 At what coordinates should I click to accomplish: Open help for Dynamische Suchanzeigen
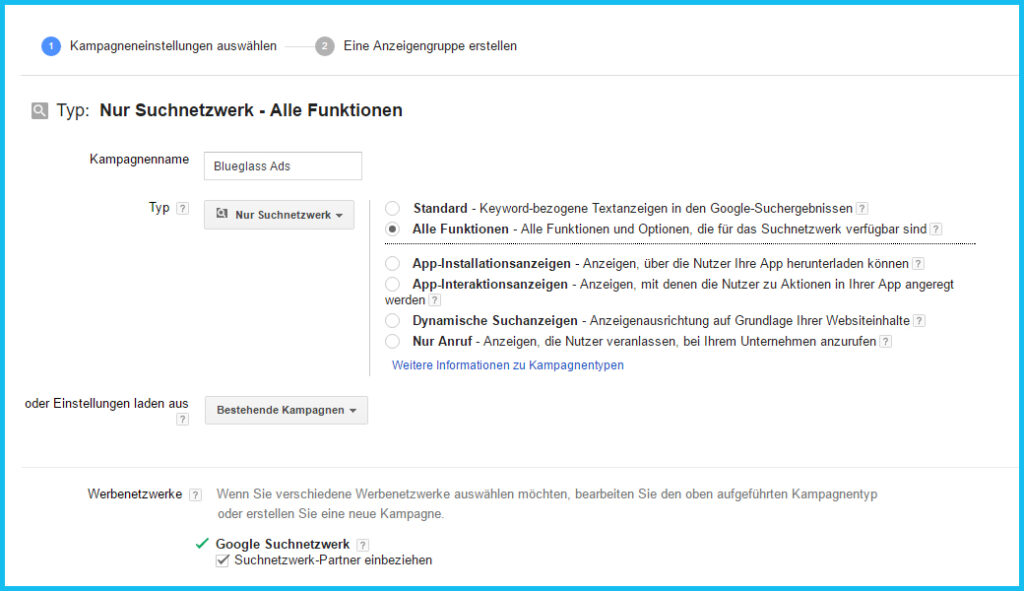(919, 321)
